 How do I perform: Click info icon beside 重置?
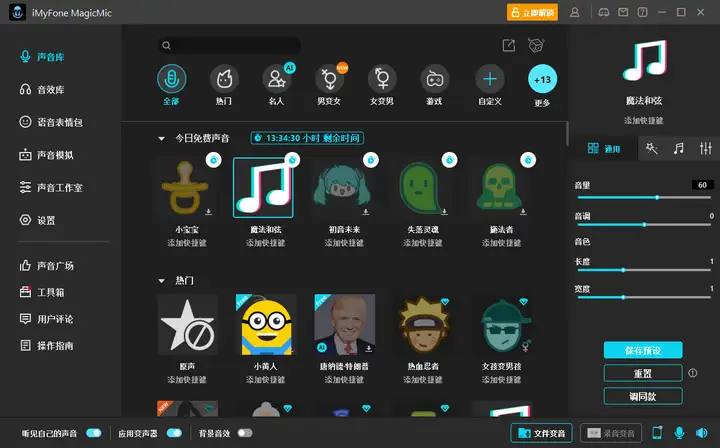pyautogui.click(x=692, y=373)
